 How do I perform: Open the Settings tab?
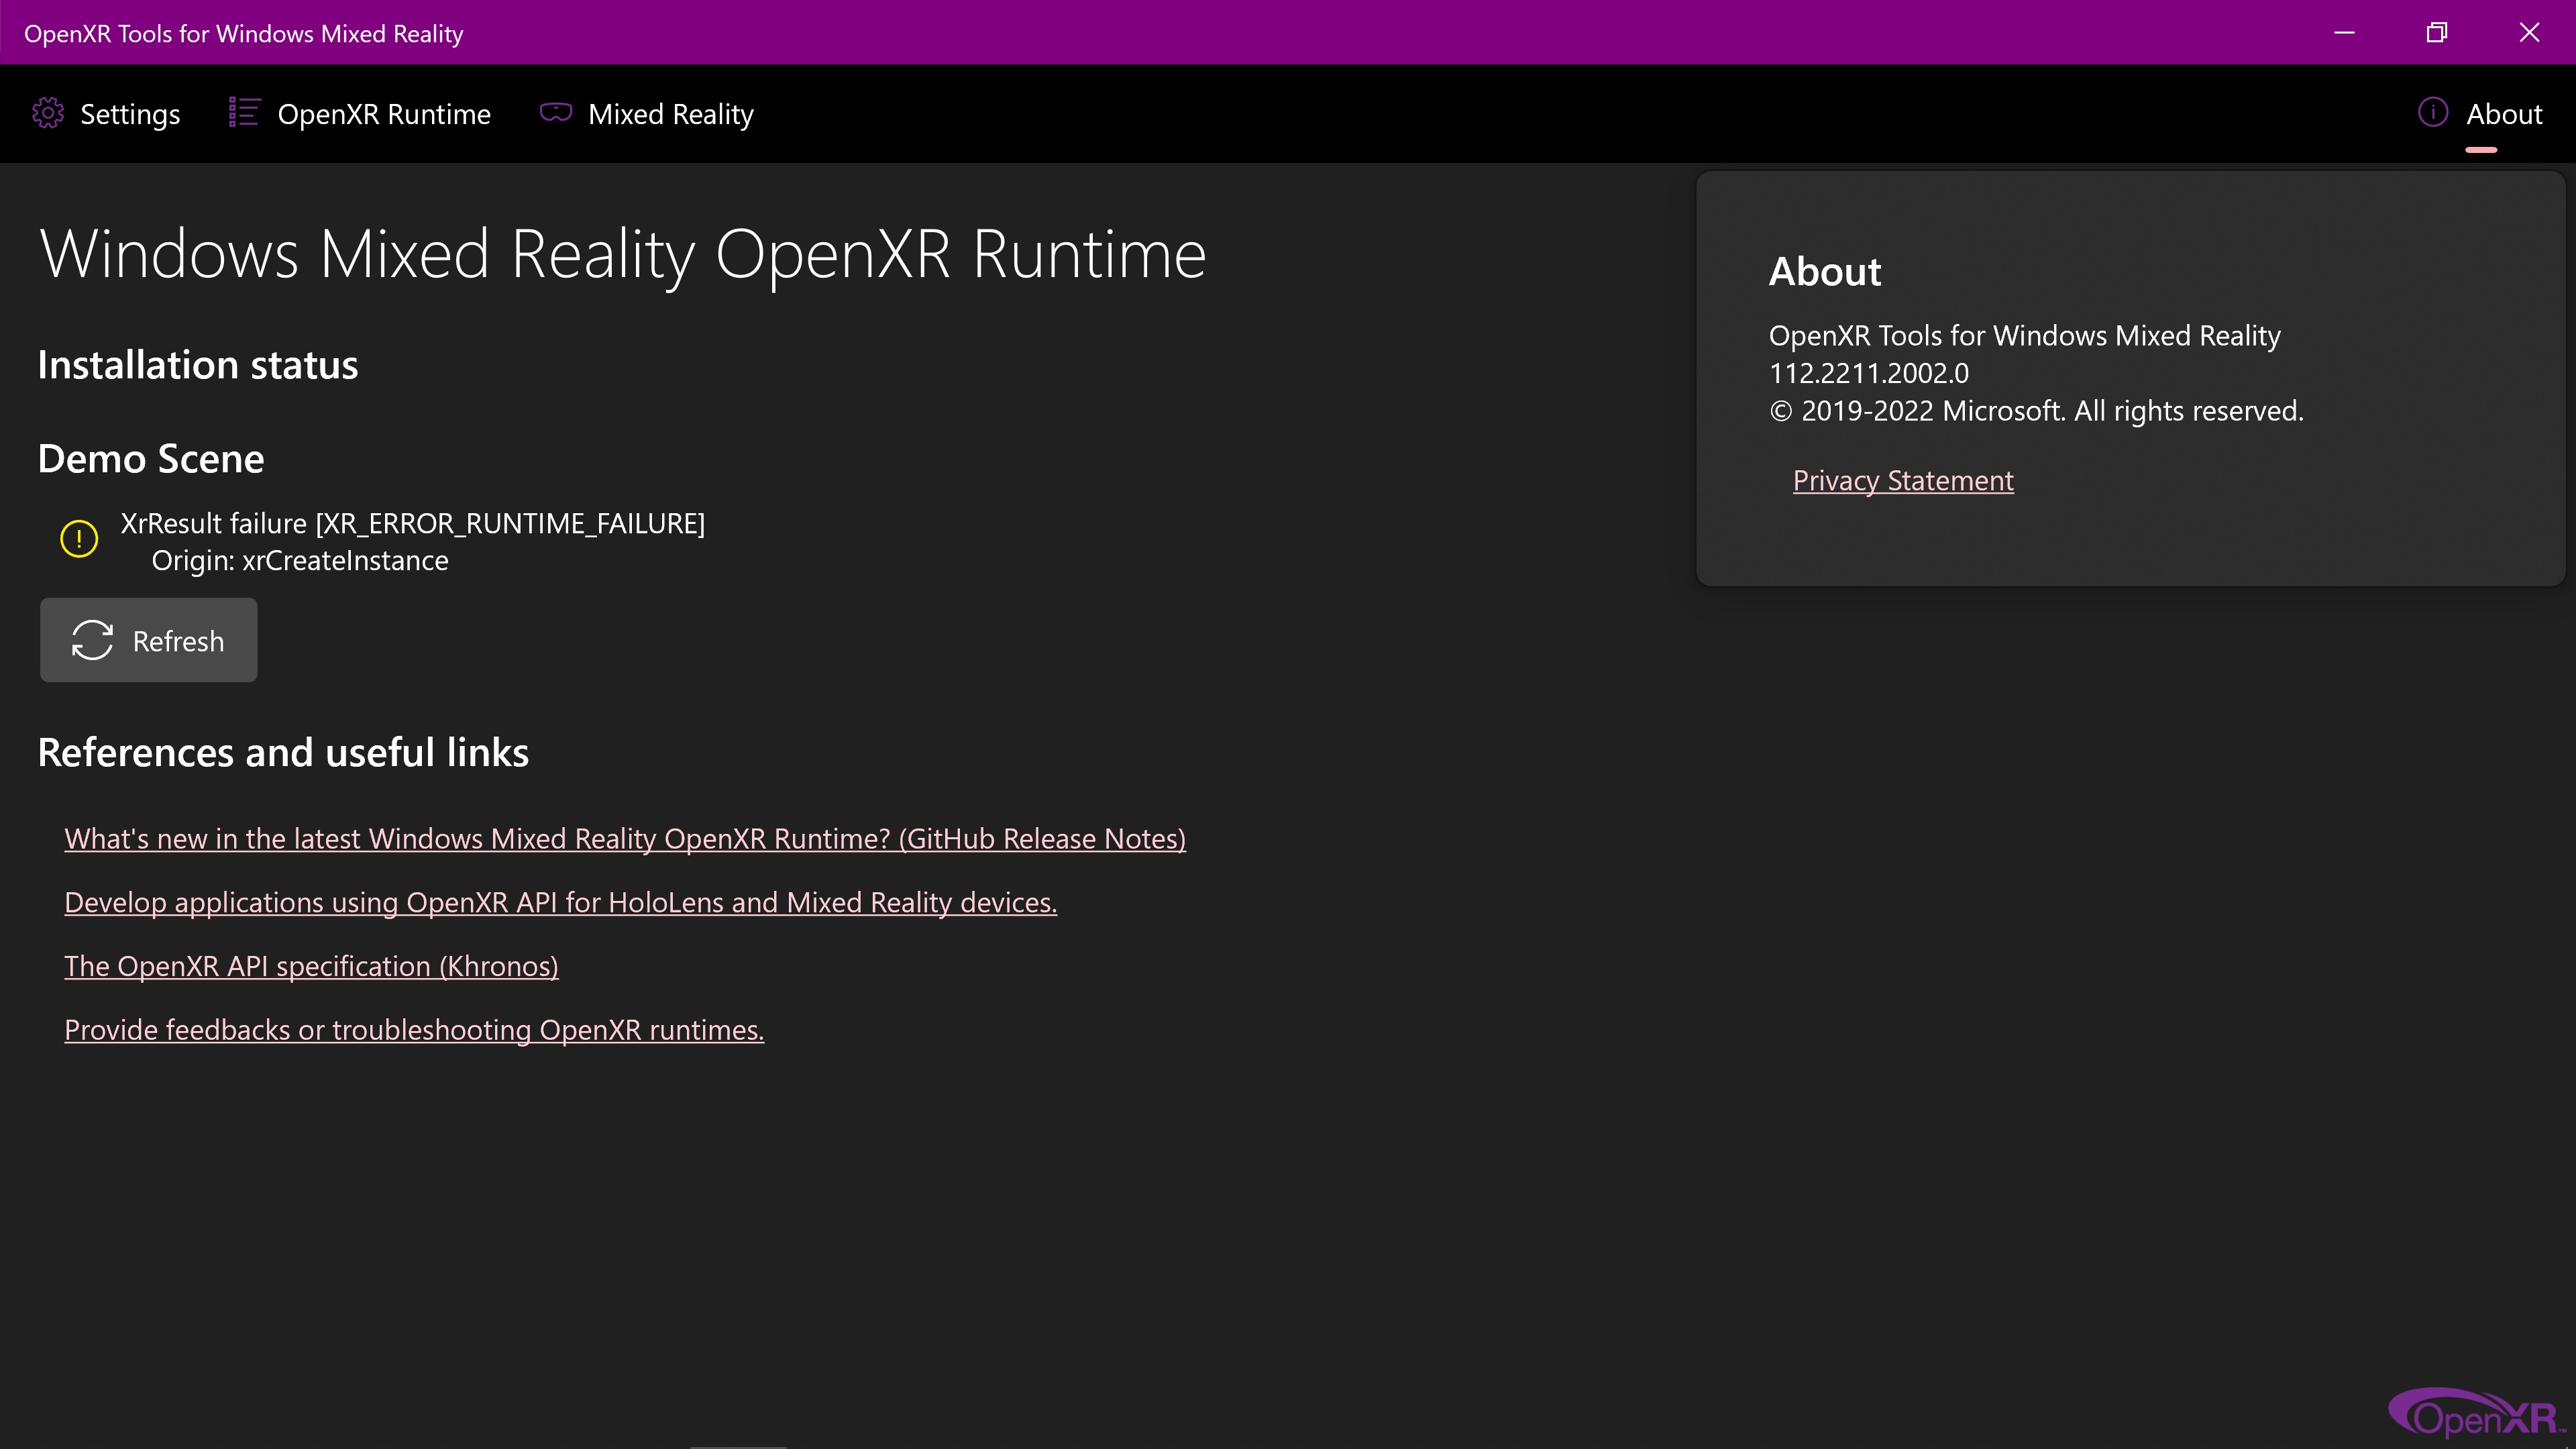(106, 114)
